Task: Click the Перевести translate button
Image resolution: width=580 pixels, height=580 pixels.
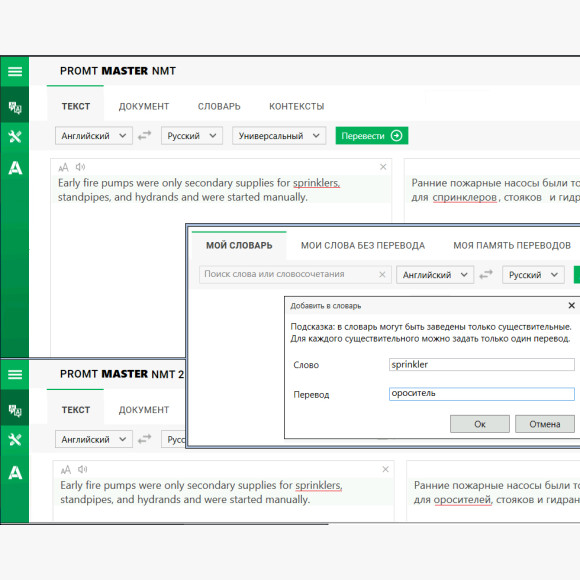Action: tap(372, 136)
